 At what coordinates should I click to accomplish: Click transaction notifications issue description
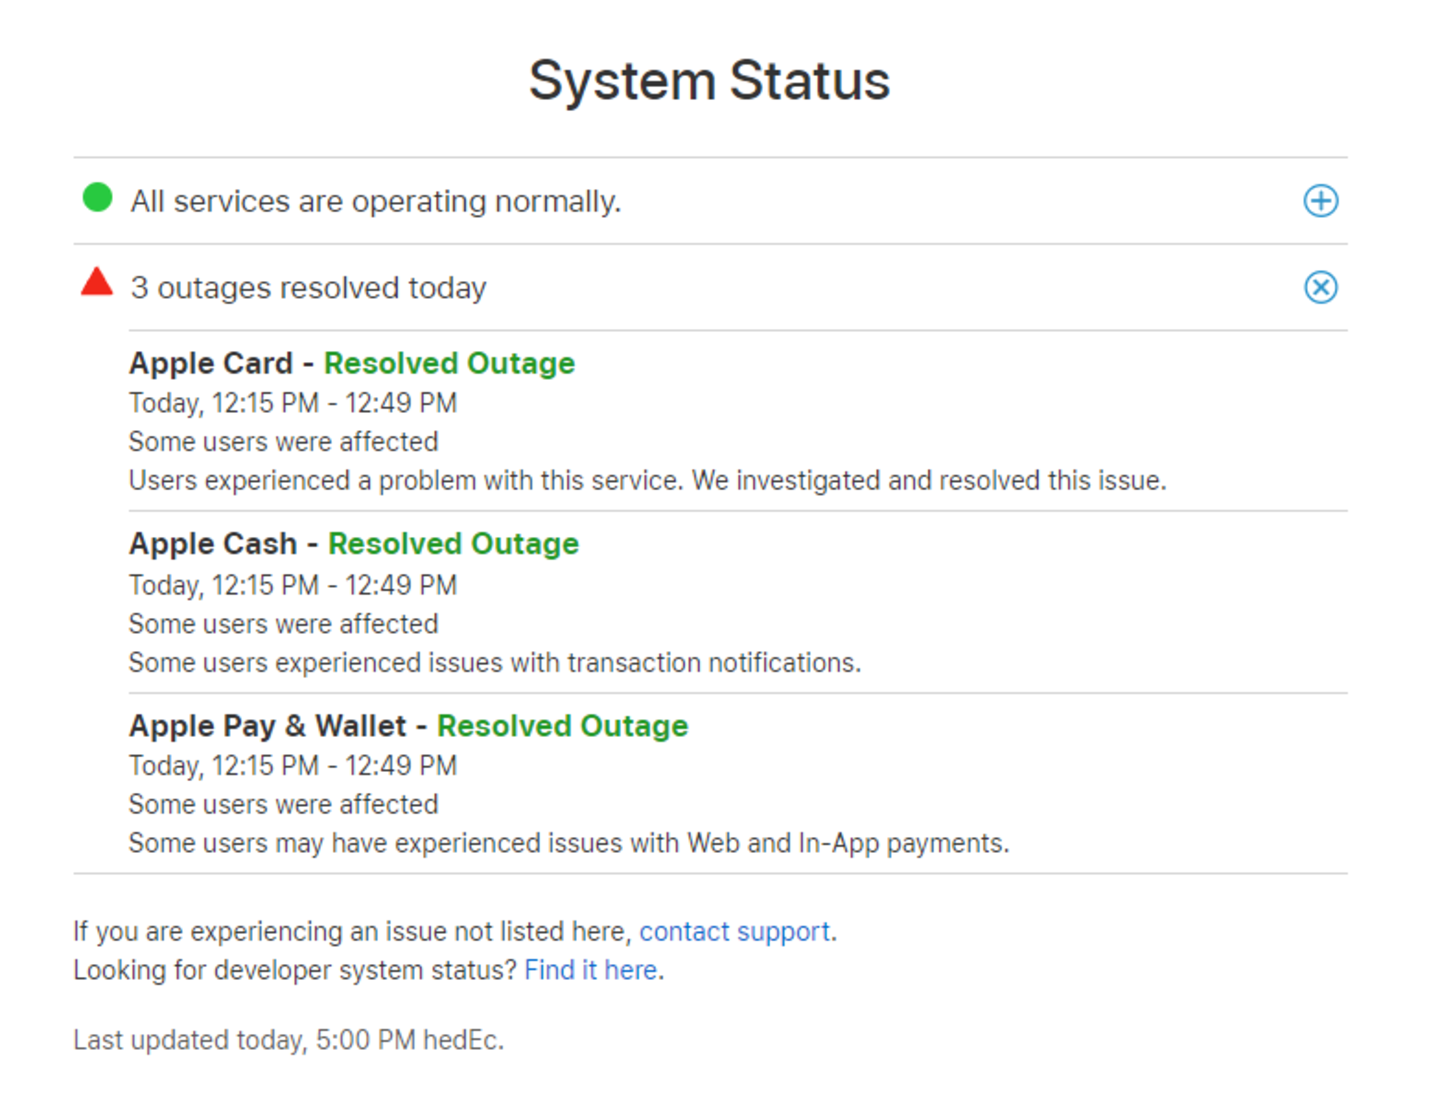(495, 663)
